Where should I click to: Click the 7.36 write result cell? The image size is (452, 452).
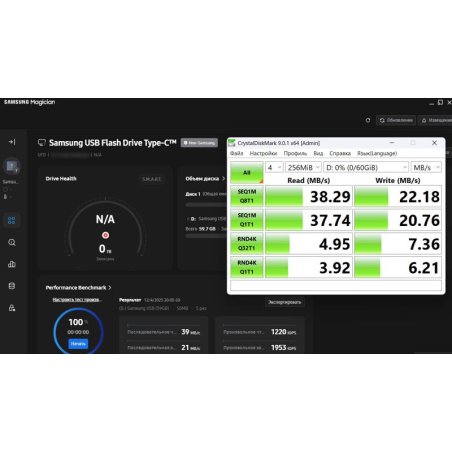(398, 244)
